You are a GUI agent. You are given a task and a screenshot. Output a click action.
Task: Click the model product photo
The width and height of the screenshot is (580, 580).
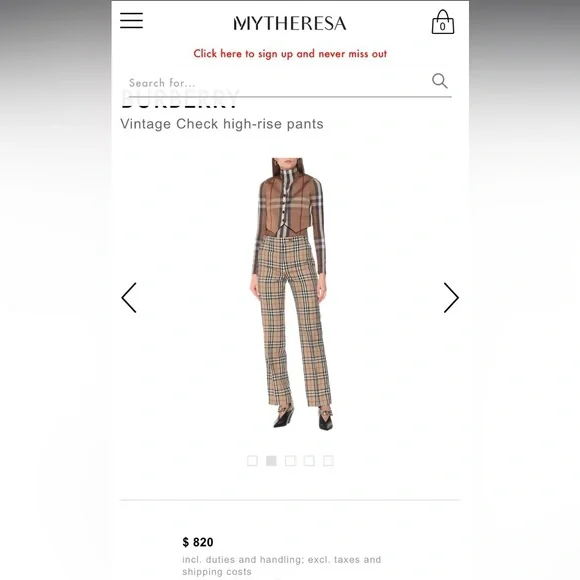[290, 294]
